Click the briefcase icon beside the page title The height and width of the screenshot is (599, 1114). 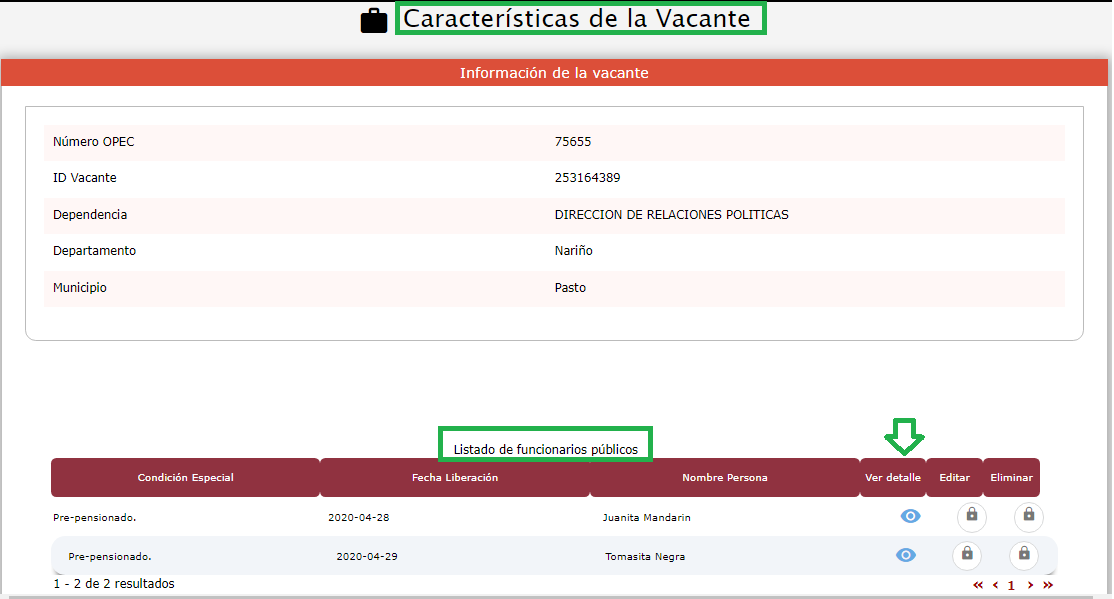[x=374, y=21]
